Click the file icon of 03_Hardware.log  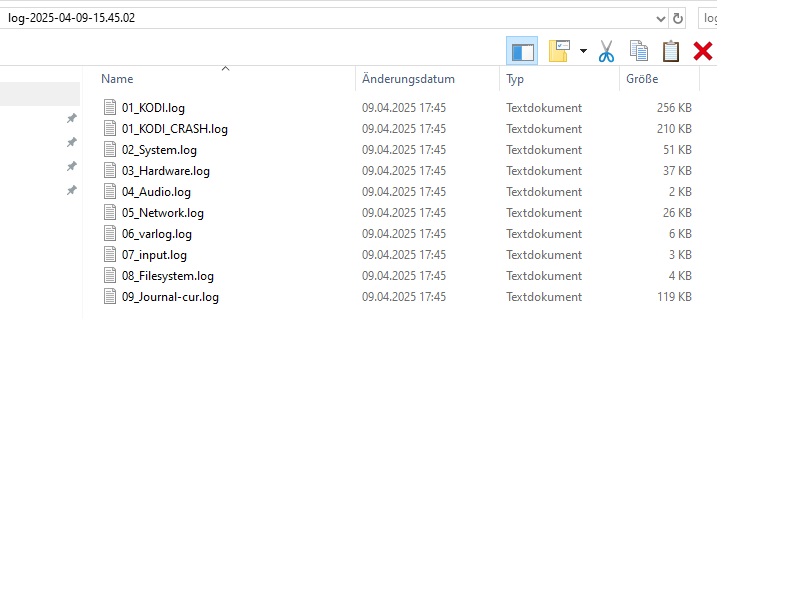point(110,170)
